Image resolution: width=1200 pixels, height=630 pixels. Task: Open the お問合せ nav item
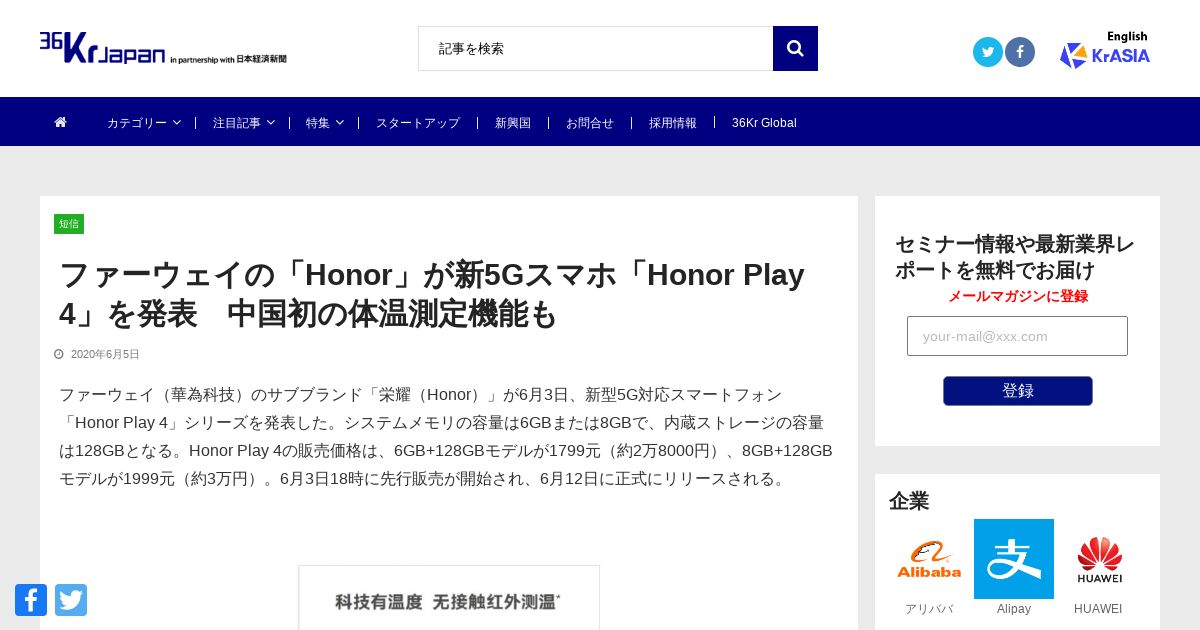pyautogui.click(x=590, y=123)
